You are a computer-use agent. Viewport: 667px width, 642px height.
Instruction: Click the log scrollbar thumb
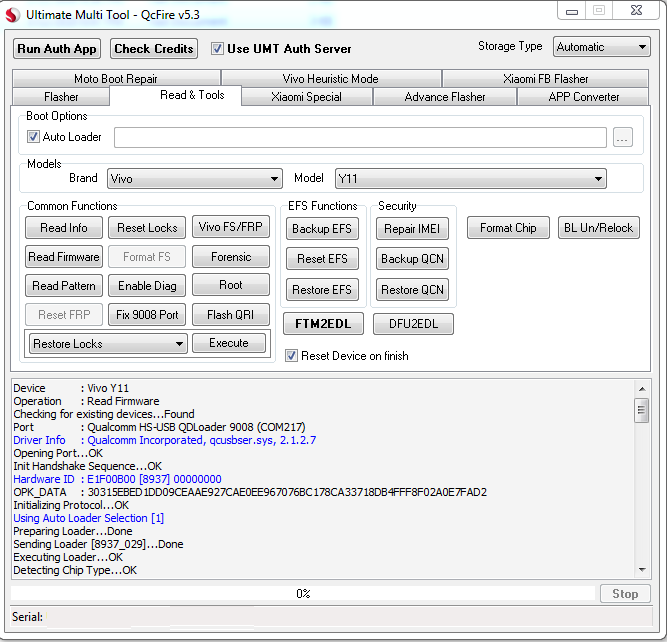pyautogui.click(x=641, y=410)
